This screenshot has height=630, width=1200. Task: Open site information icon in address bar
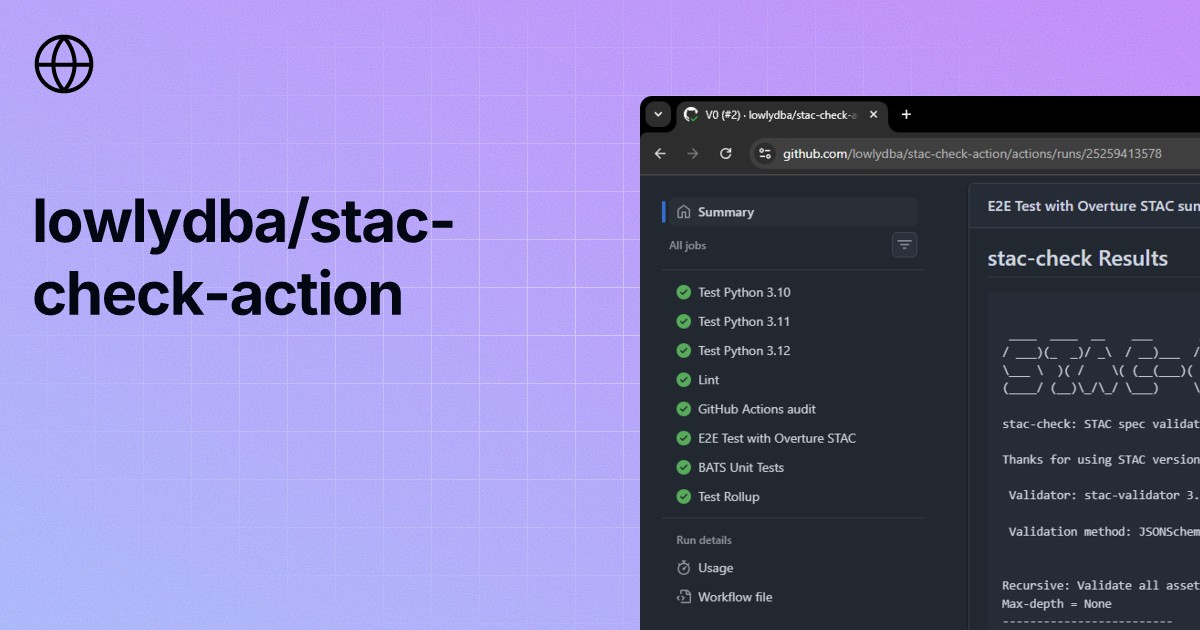click(x=765, y=154)
